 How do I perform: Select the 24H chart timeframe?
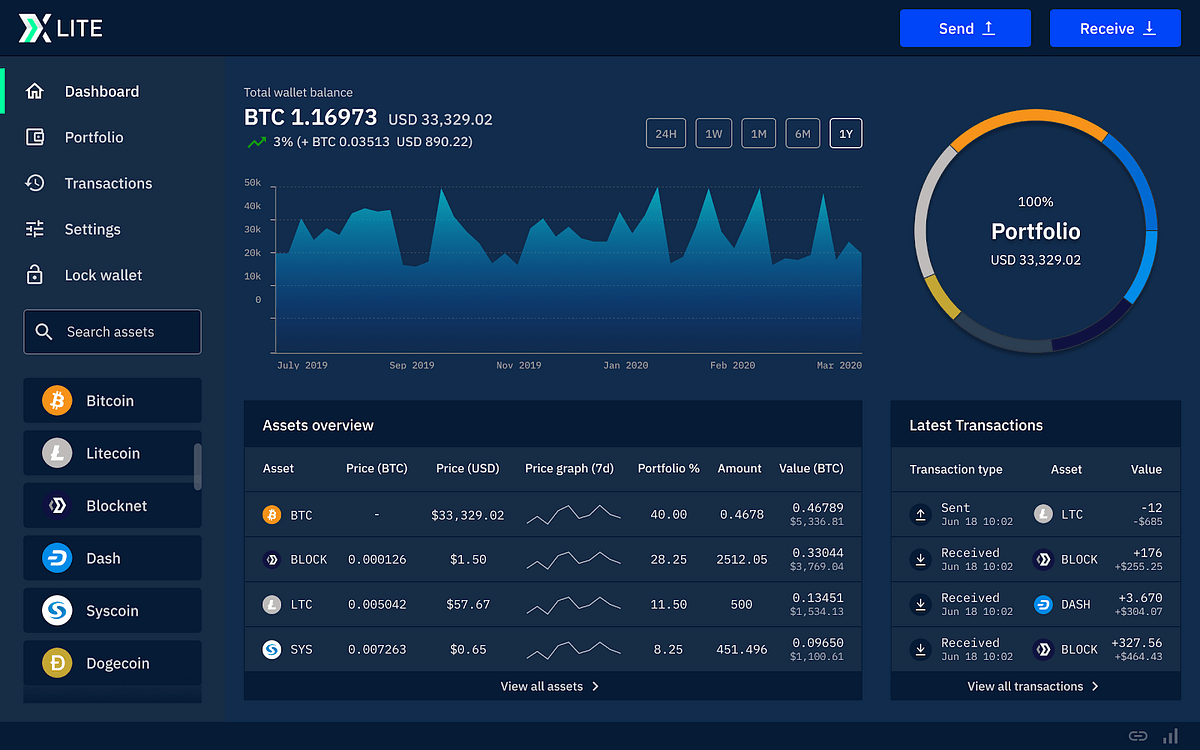click(x=666, y=133)
